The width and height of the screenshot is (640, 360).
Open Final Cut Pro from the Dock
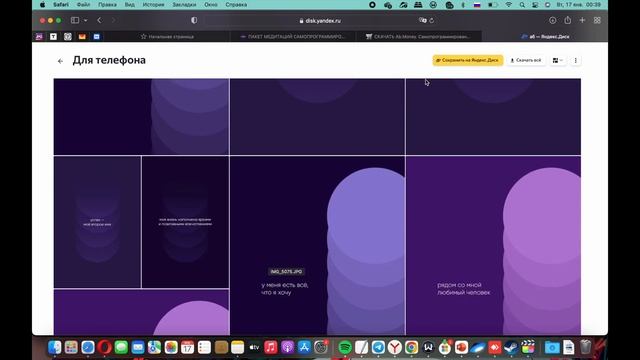[528, 347]
